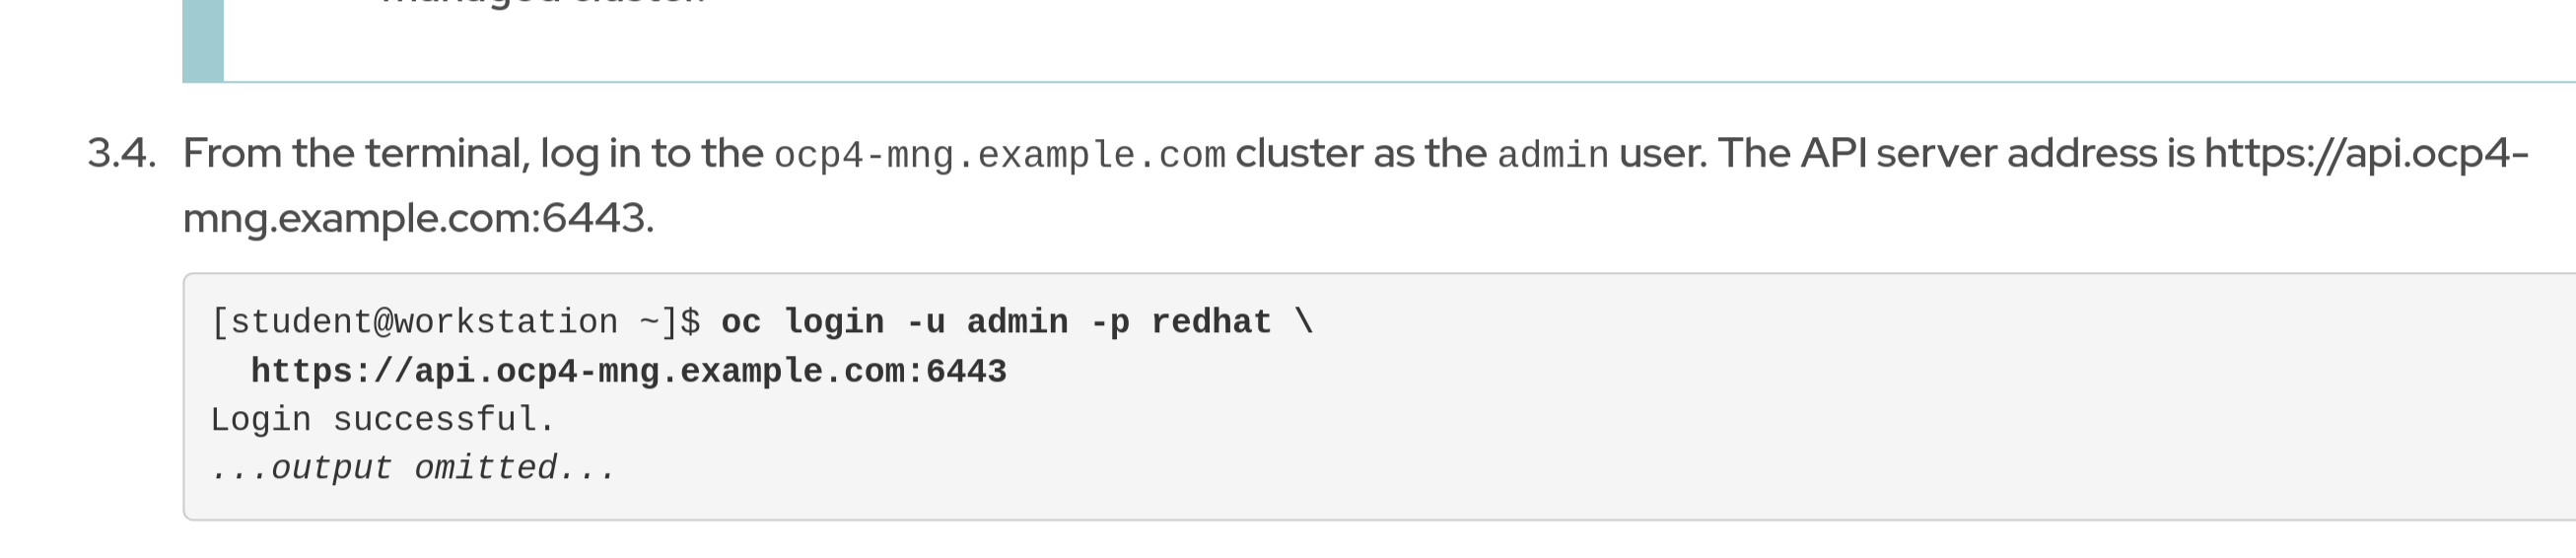Click the 'Login successful.' output line
The height and width of the screenshot is (558, 2576).
coord(382,420)
